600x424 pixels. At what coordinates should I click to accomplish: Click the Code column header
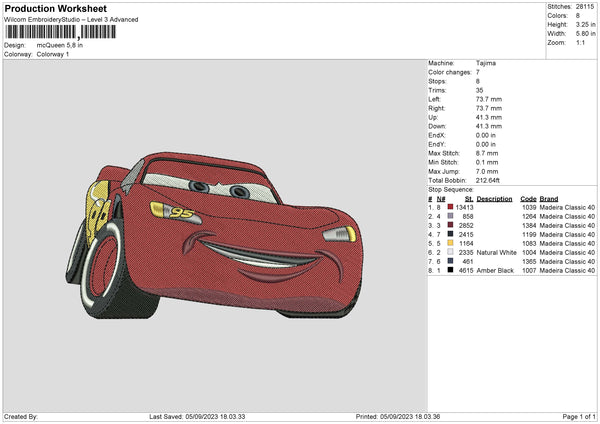528,198
